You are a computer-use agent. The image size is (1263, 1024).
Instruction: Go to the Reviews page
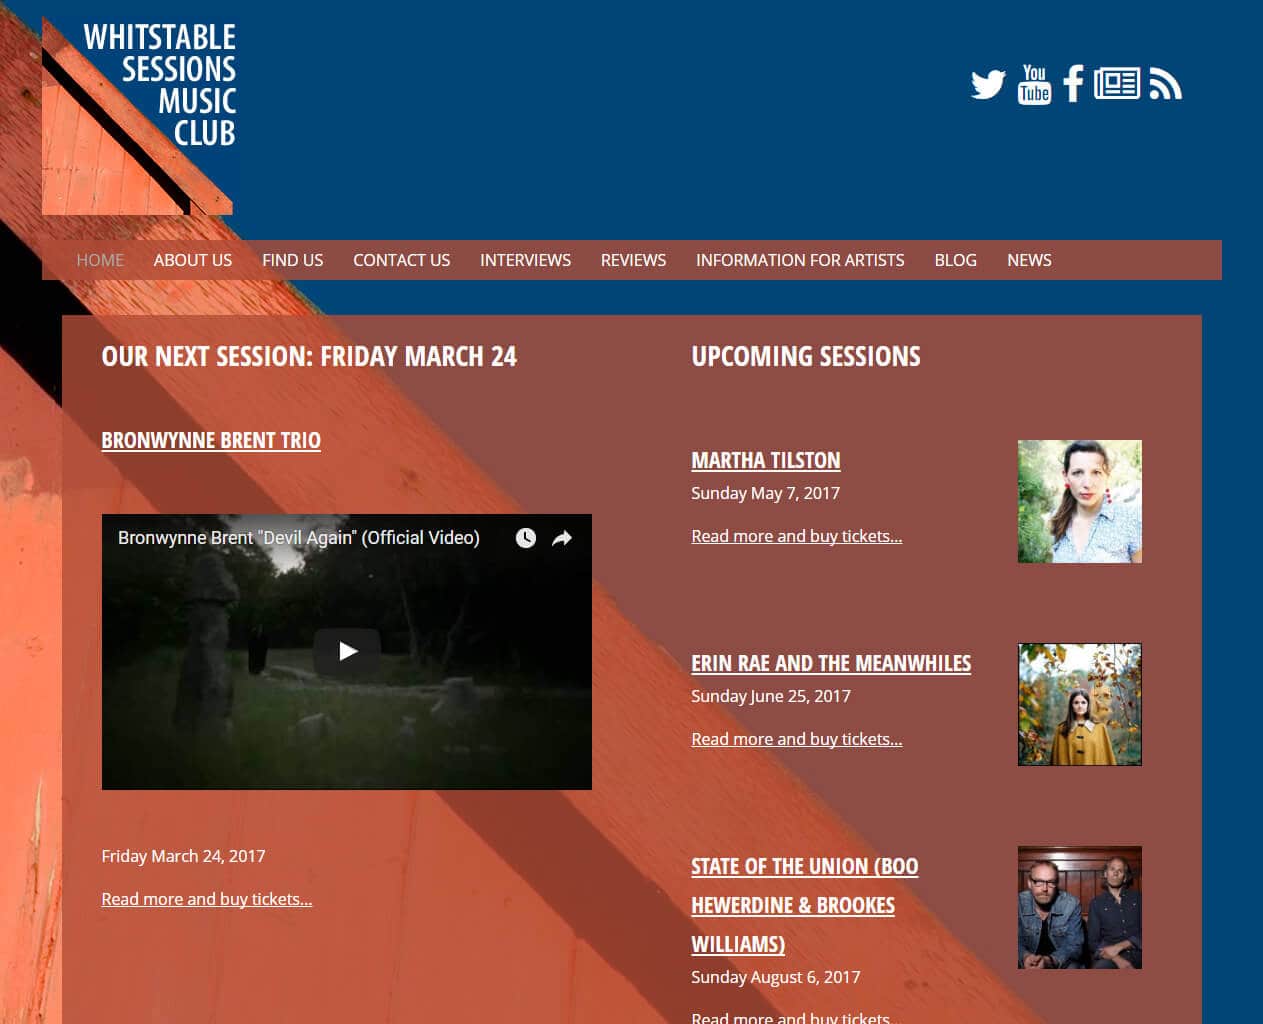tap(633, 260)
